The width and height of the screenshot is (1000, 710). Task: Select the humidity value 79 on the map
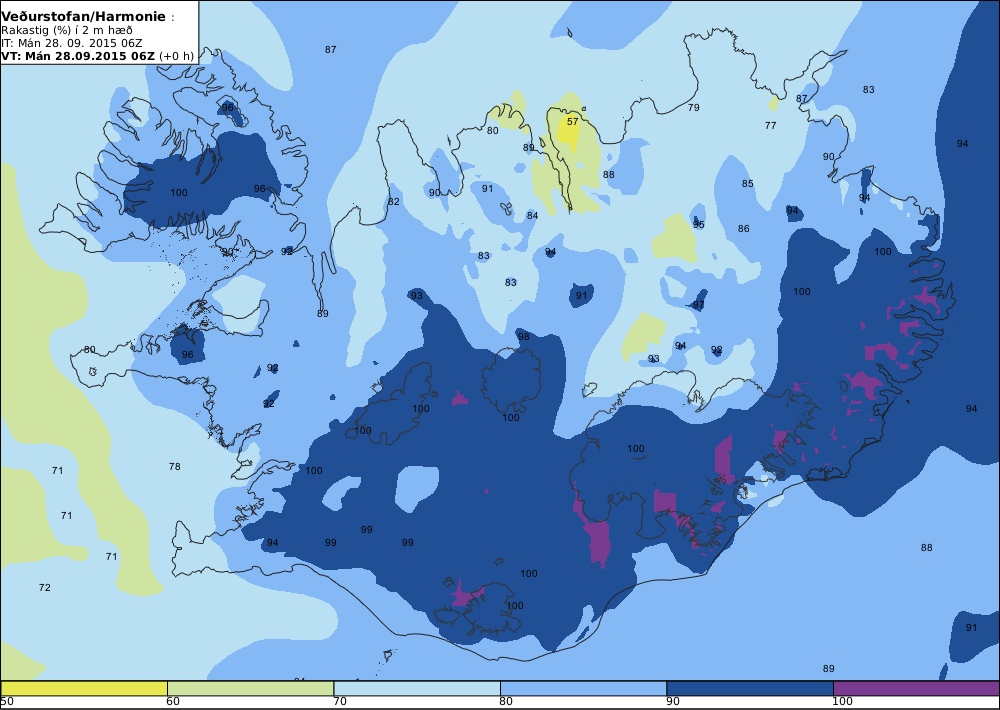pyautogui.click(x=694, y=107)
